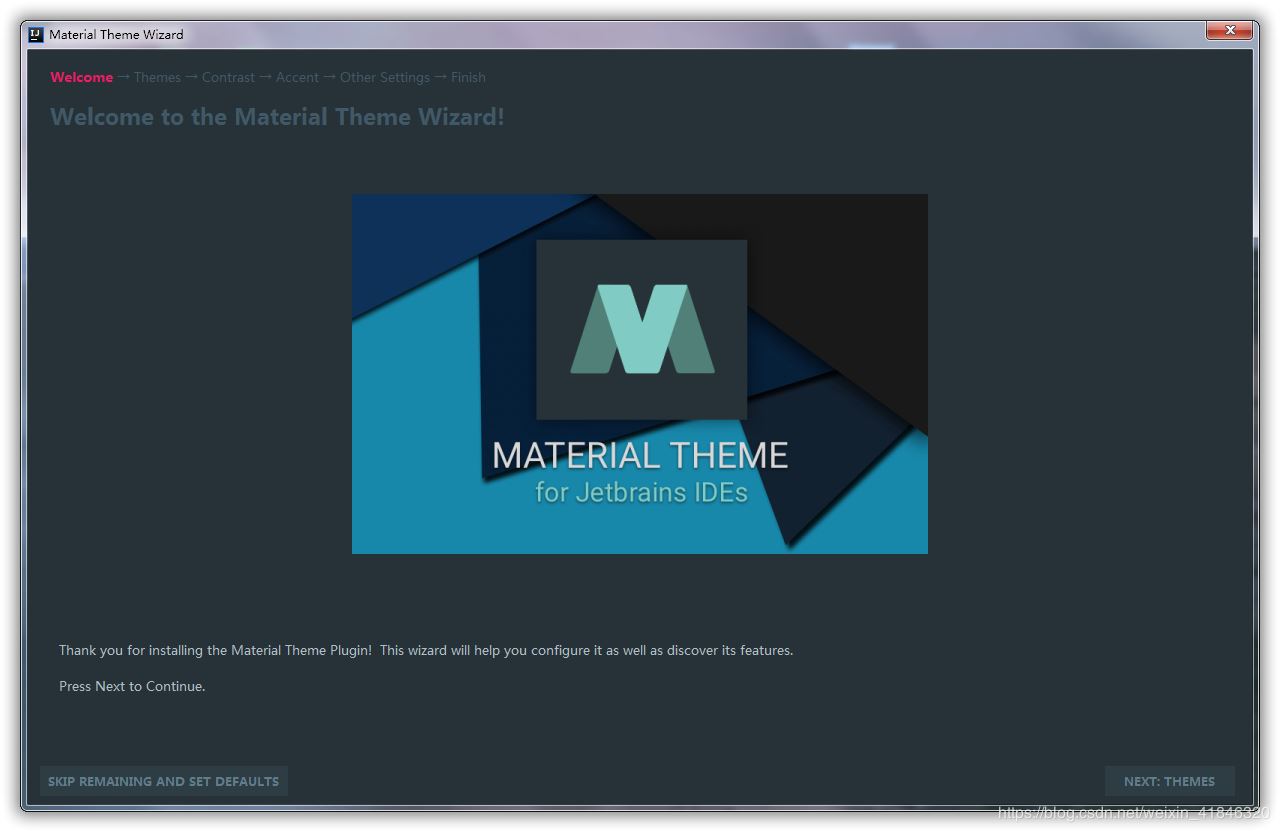This screenshot has height=832, width=1280.
Task: Click the NEXT: THEMES button
Action: pyautogui.click(x=1169, y=781)
